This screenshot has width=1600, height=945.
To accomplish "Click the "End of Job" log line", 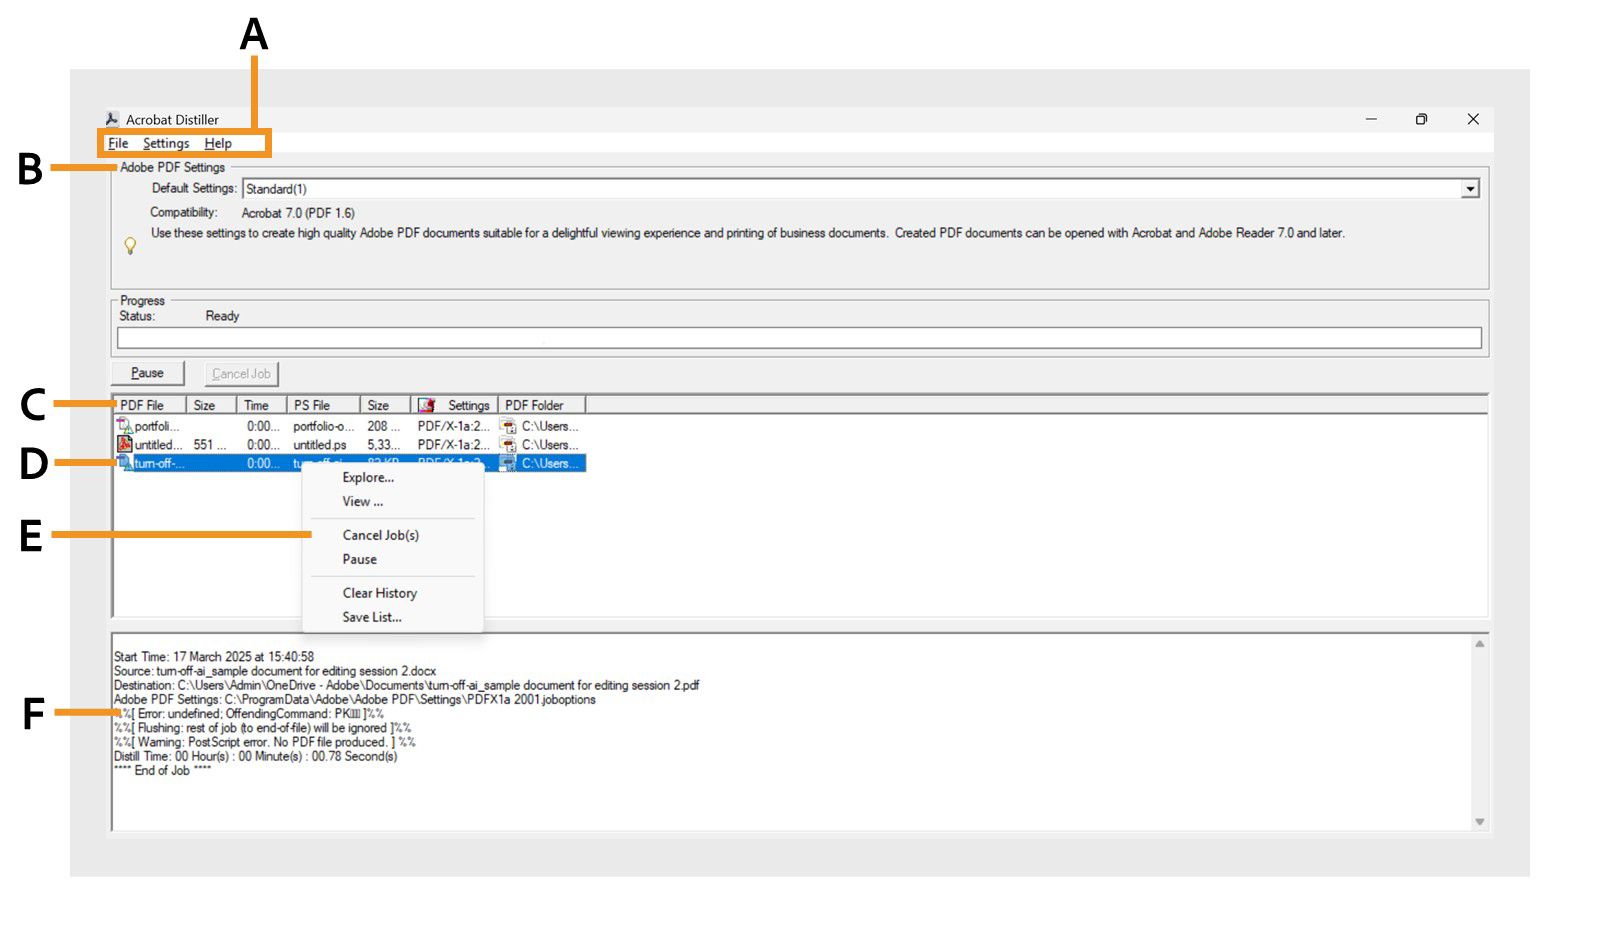I will [x=162, y=770].
